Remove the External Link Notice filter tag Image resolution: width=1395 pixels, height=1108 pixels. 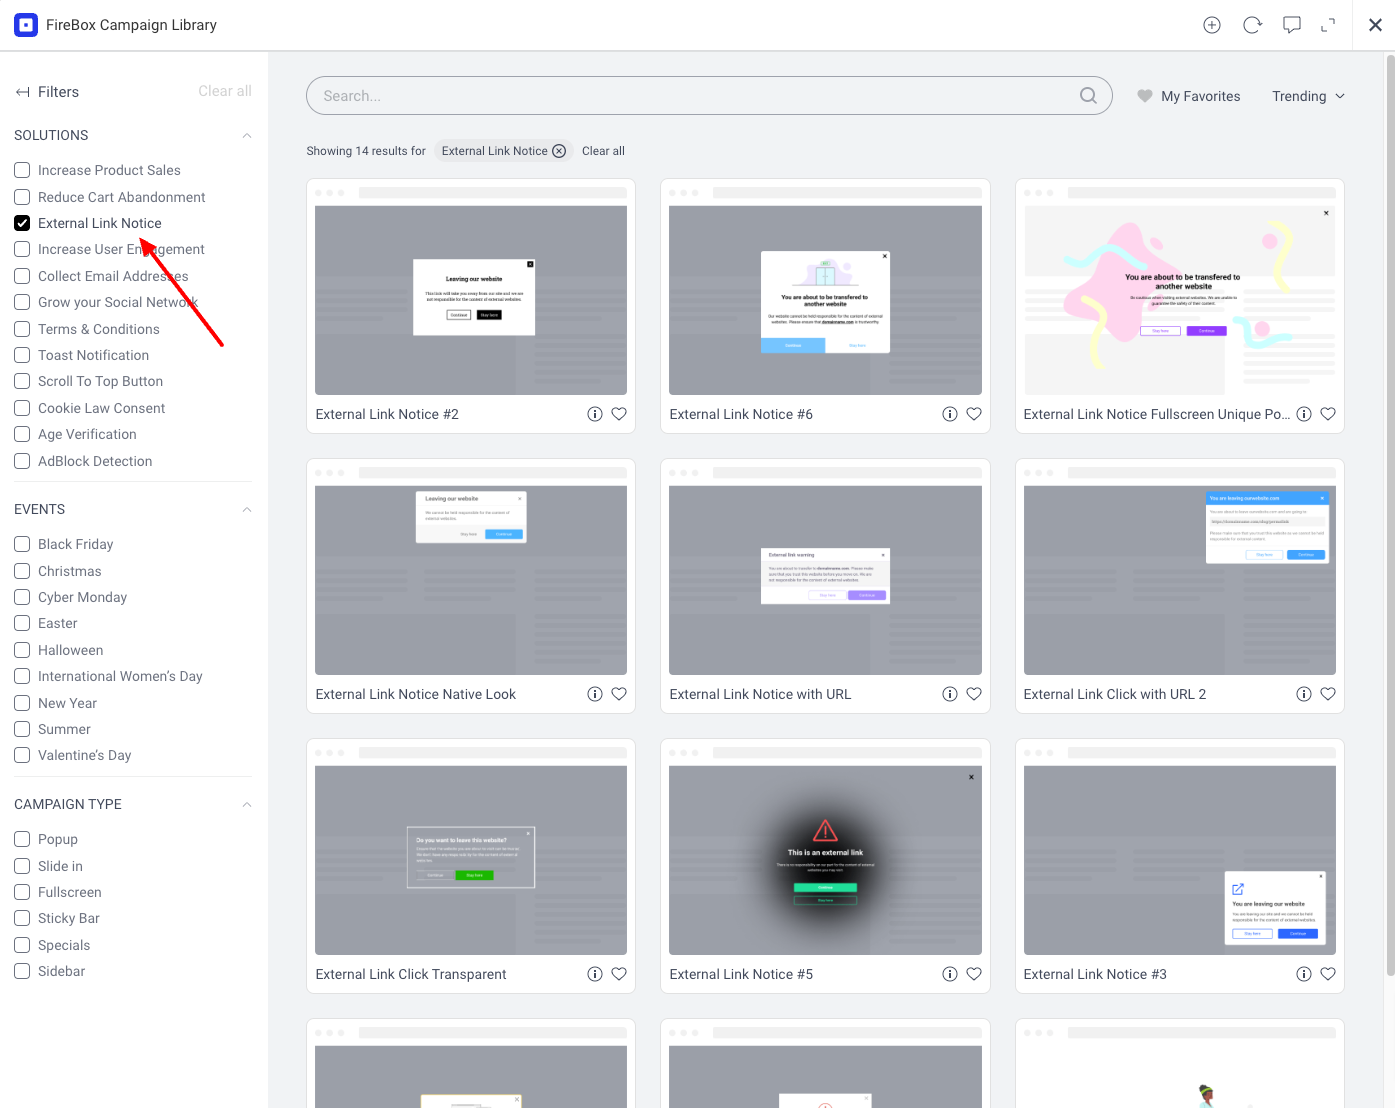point(559,150)
